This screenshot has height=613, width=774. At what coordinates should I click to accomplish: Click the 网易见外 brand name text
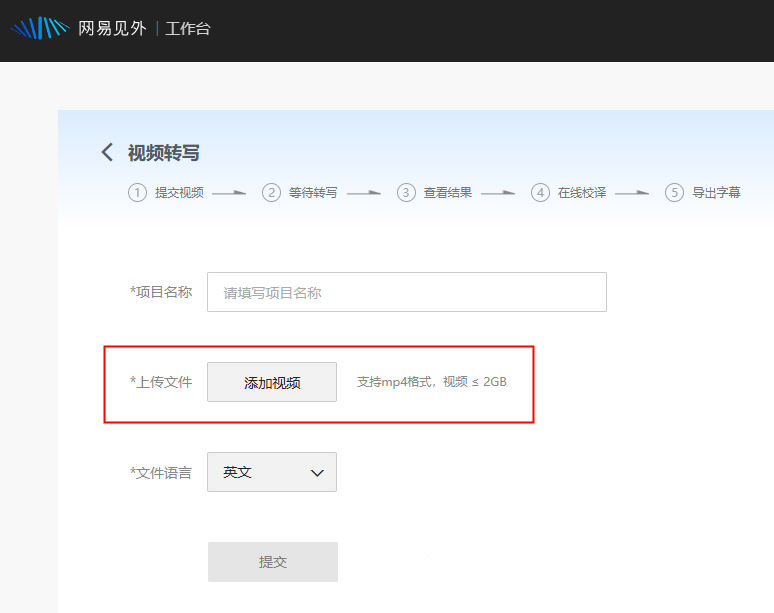click(x=112, y=28)
